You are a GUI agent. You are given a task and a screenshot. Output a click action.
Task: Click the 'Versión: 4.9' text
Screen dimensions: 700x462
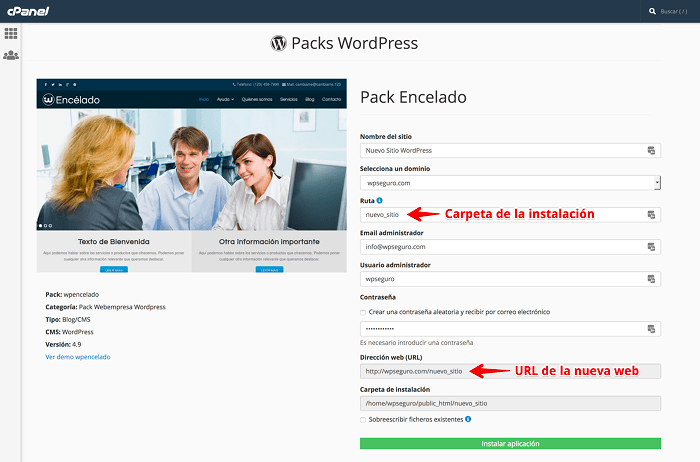pyautogui.click(x=63, y=344)
